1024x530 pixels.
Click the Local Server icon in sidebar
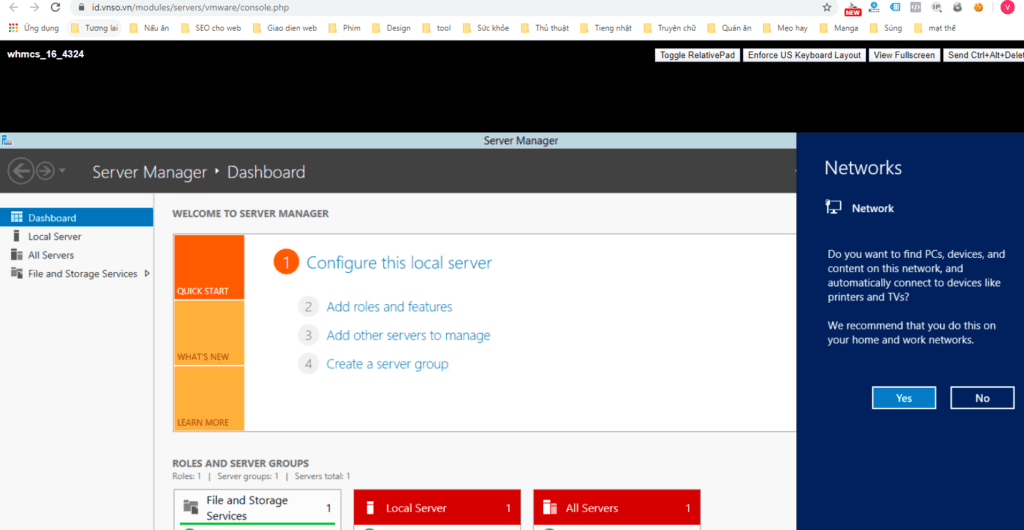pos(16,236)
